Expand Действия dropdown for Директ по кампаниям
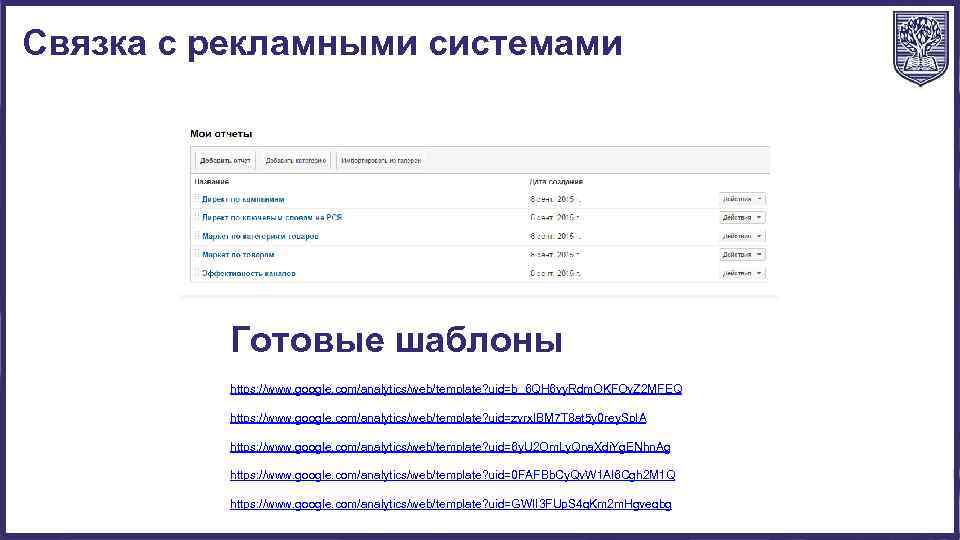Viewport: 960px width, 540px height. [742, 199]
